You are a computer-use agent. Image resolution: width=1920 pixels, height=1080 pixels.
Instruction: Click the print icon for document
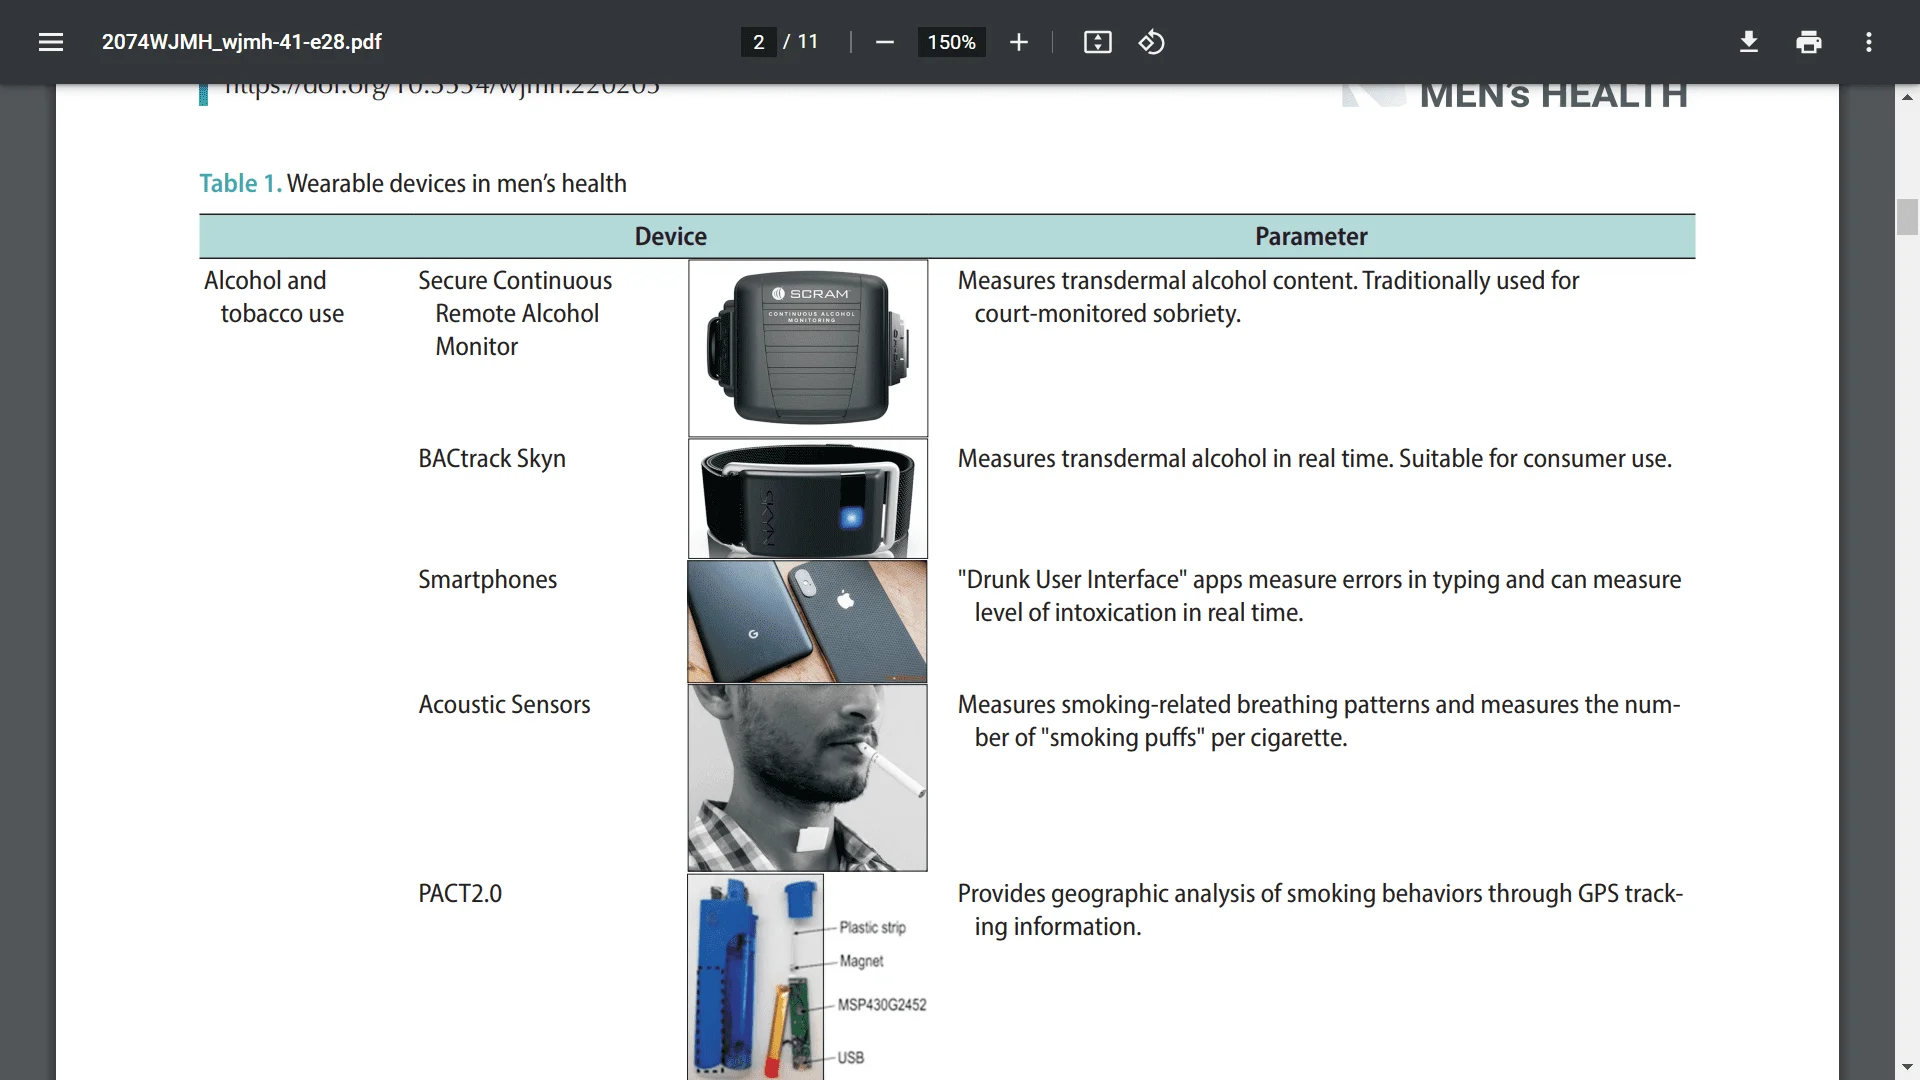pyautogui.click(x=1809, y=41)
